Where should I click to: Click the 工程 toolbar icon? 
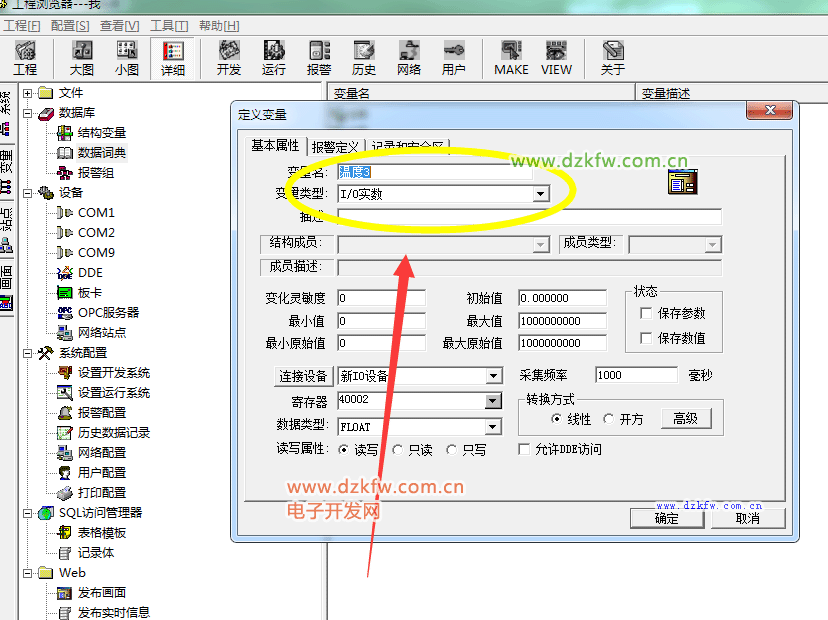[x=25, y=58]
